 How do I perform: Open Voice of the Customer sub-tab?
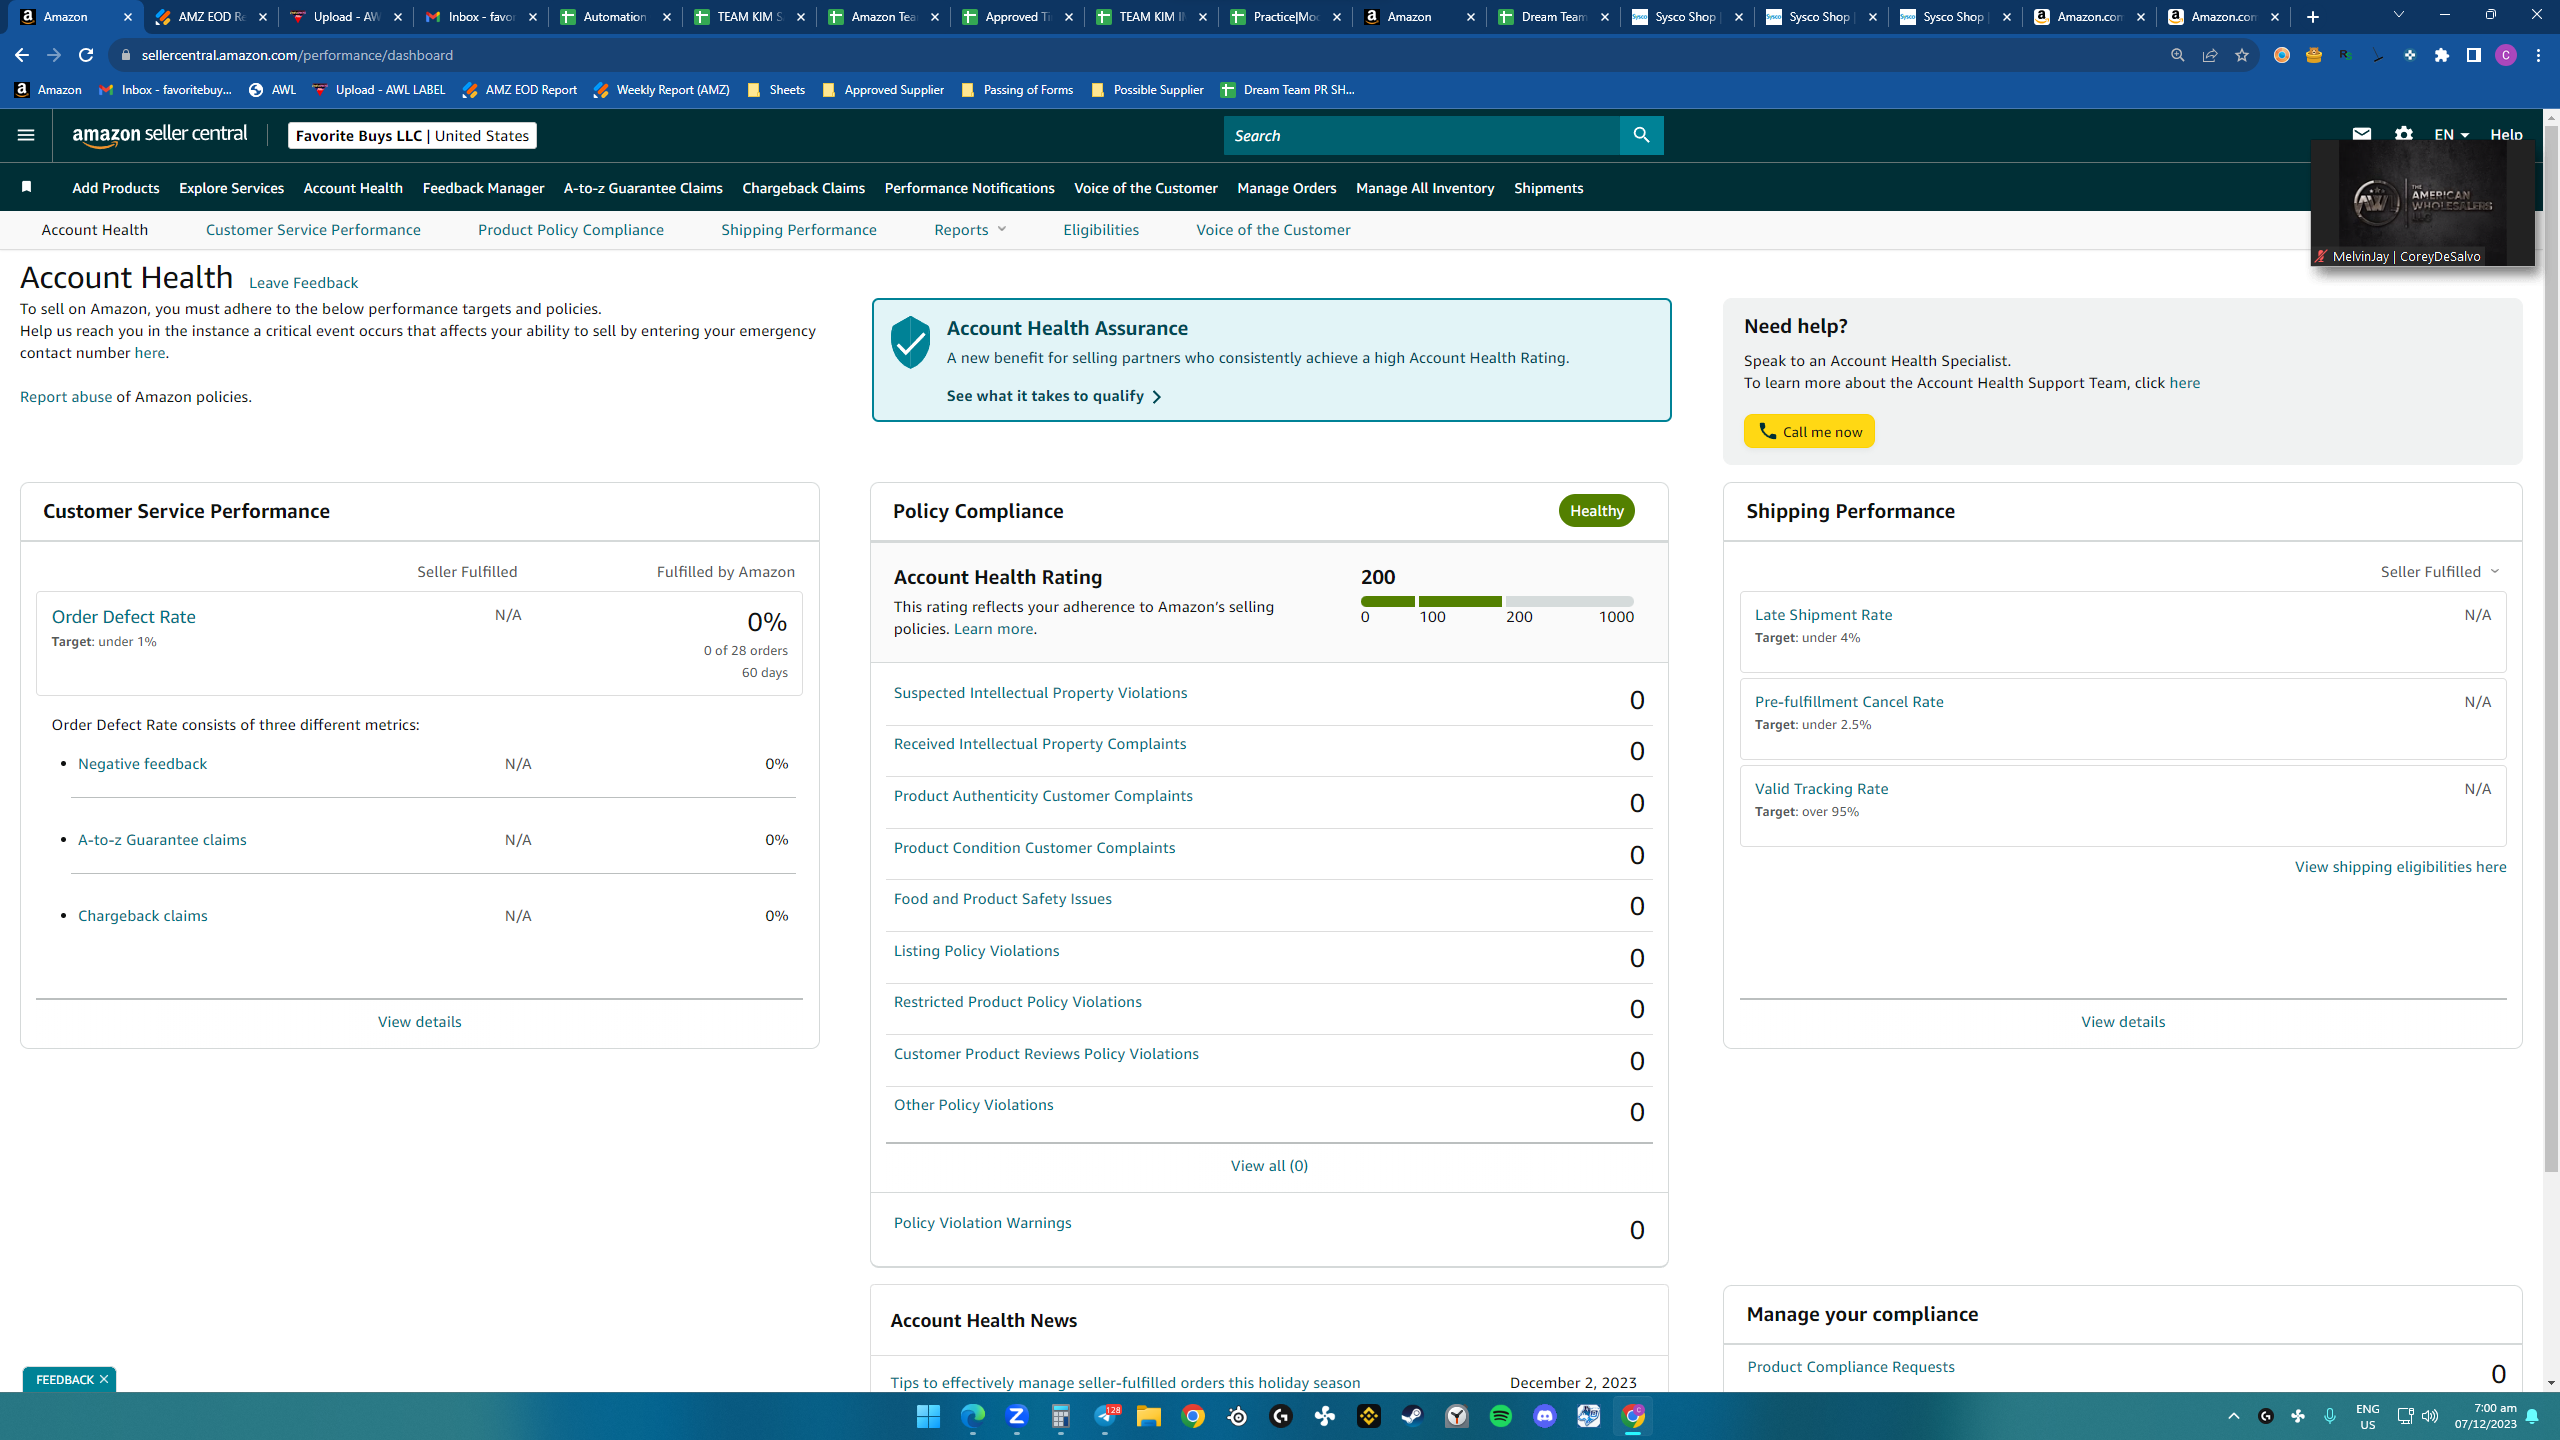(1273, 230)
